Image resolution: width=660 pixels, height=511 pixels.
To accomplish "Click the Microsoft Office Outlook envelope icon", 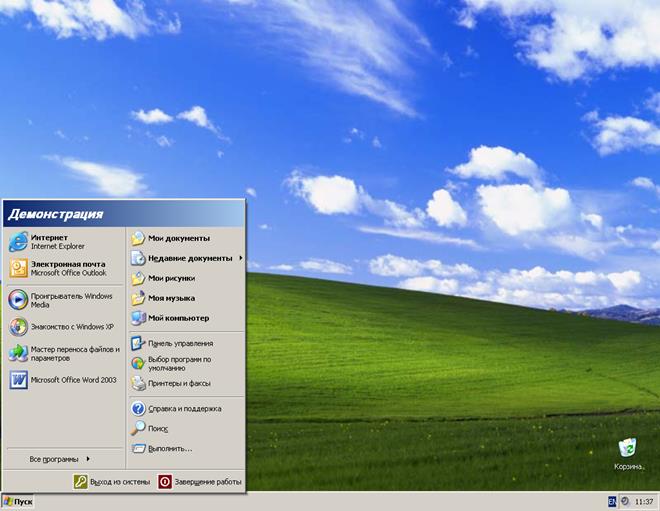I will [19, 268].
